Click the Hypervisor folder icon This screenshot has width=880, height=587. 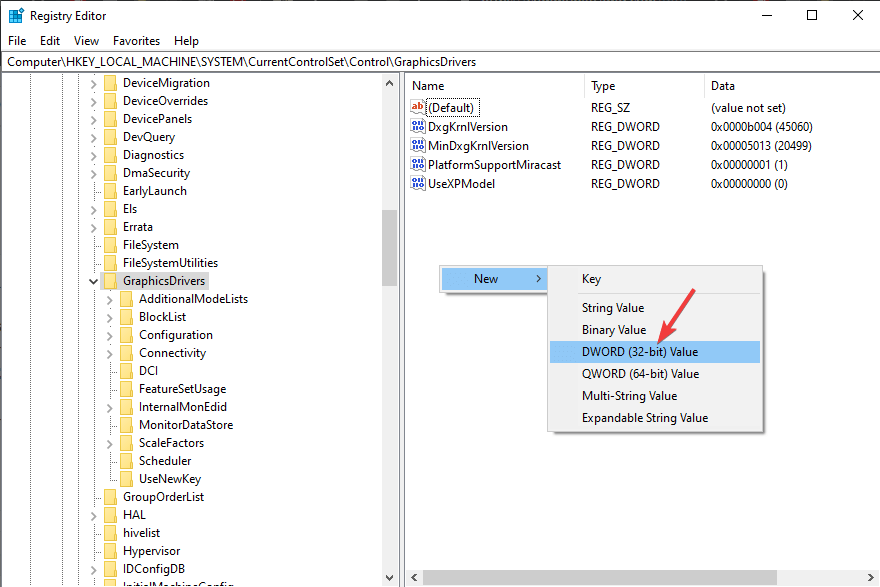111,551
